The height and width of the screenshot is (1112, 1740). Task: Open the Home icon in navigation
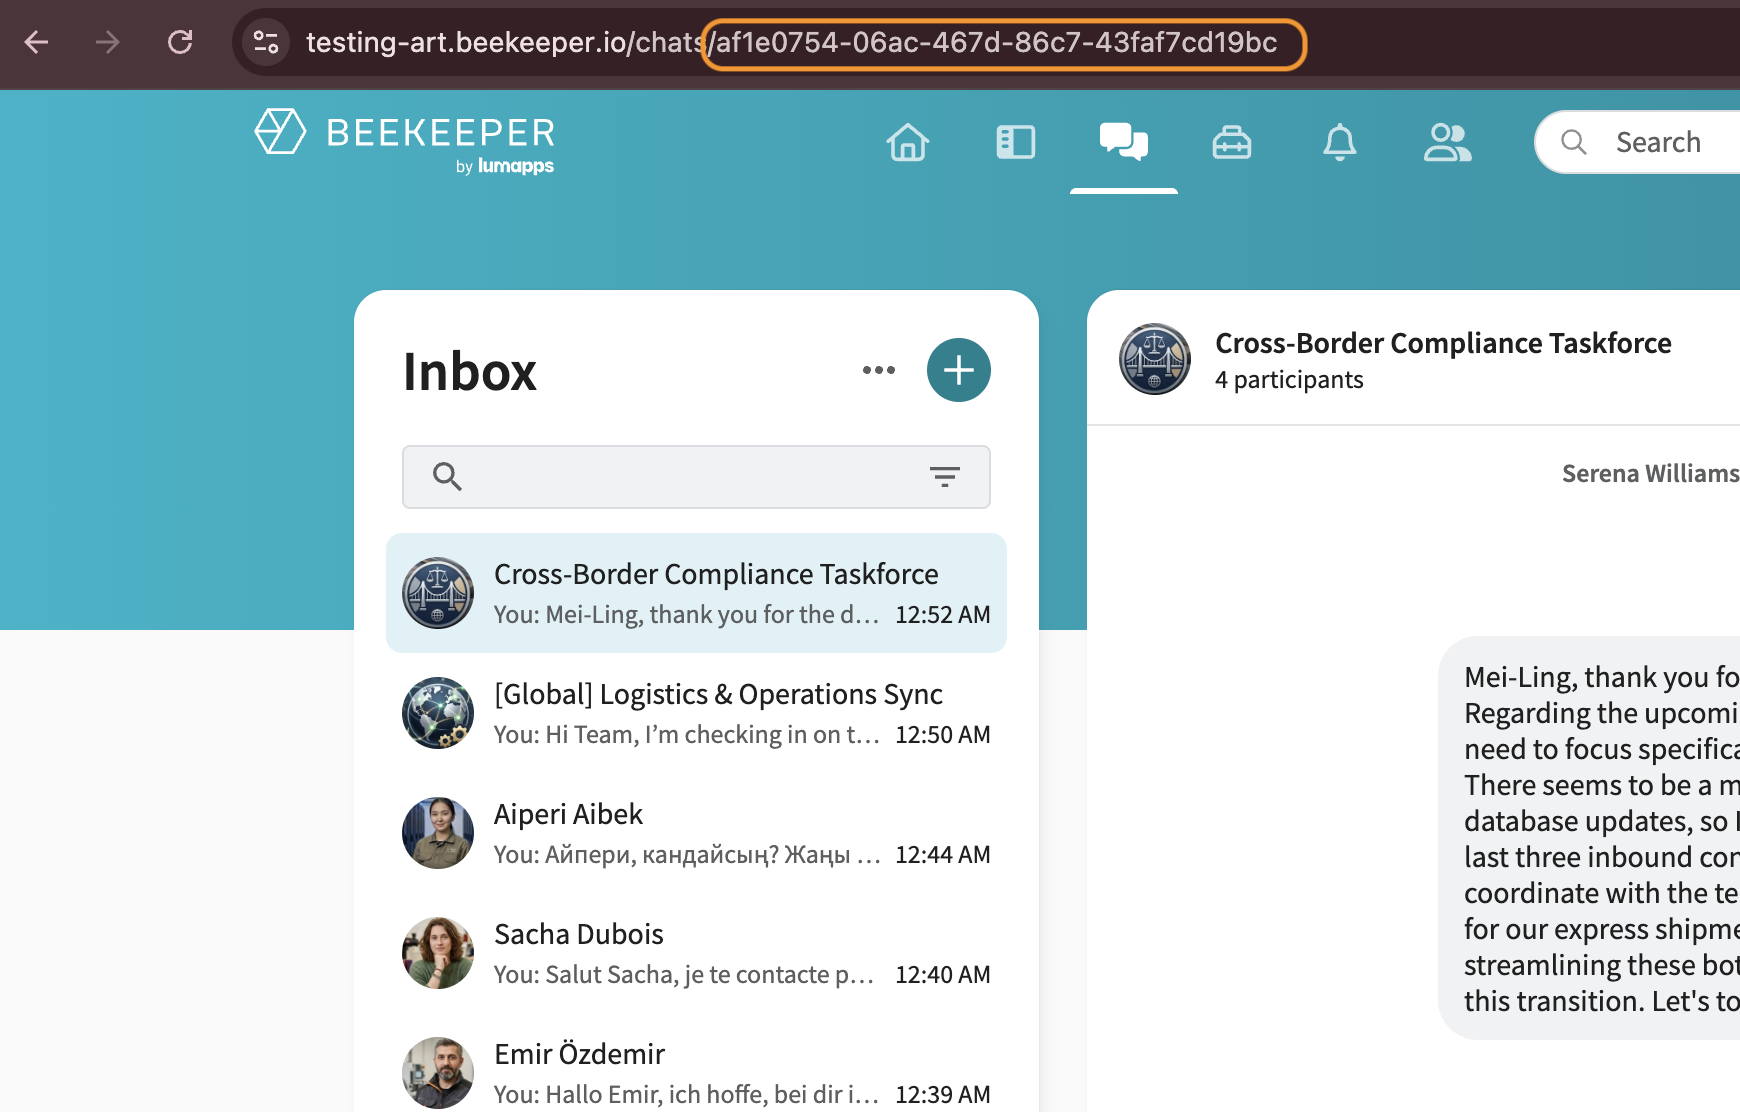coord(908,142)
